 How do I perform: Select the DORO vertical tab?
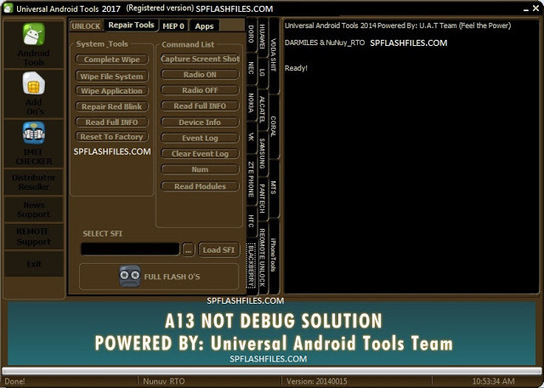point(251,35)
